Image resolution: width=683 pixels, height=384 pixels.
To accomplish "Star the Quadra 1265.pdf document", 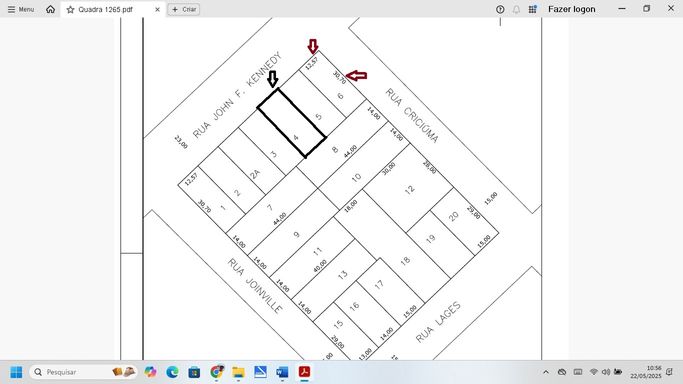I will (x=70, y=10).
